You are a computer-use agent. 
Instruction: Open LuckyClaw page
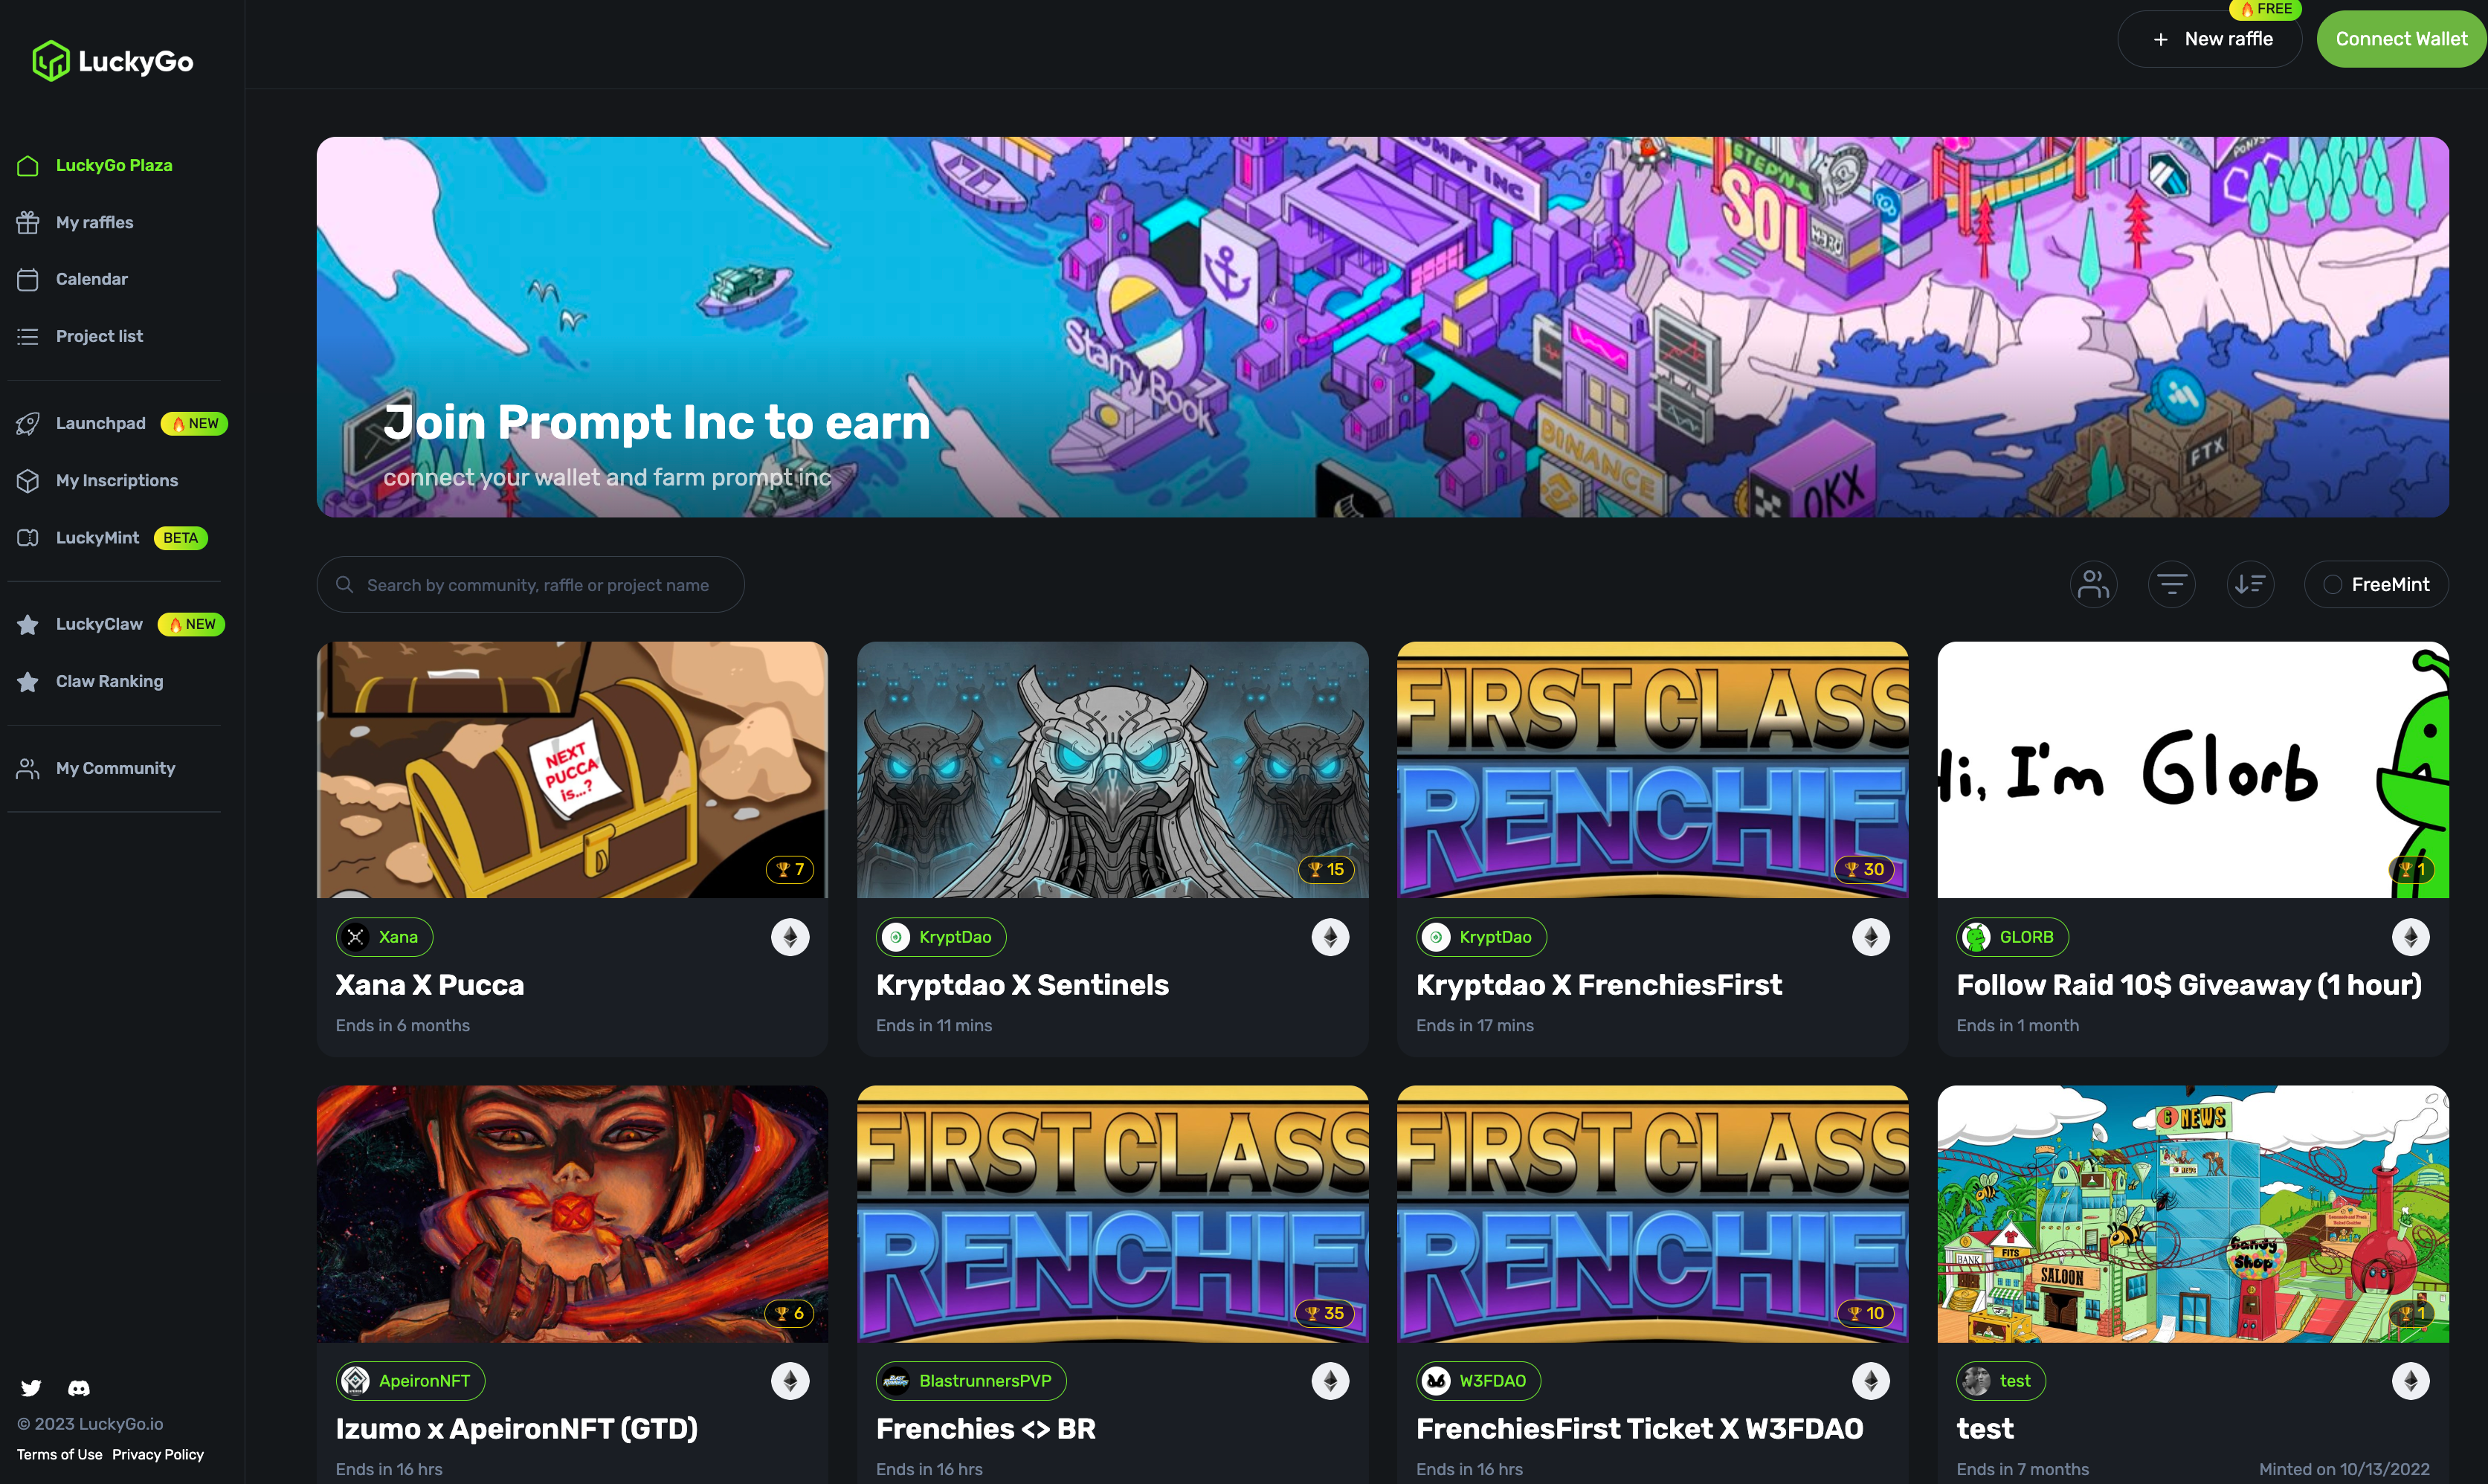[99, 624]
